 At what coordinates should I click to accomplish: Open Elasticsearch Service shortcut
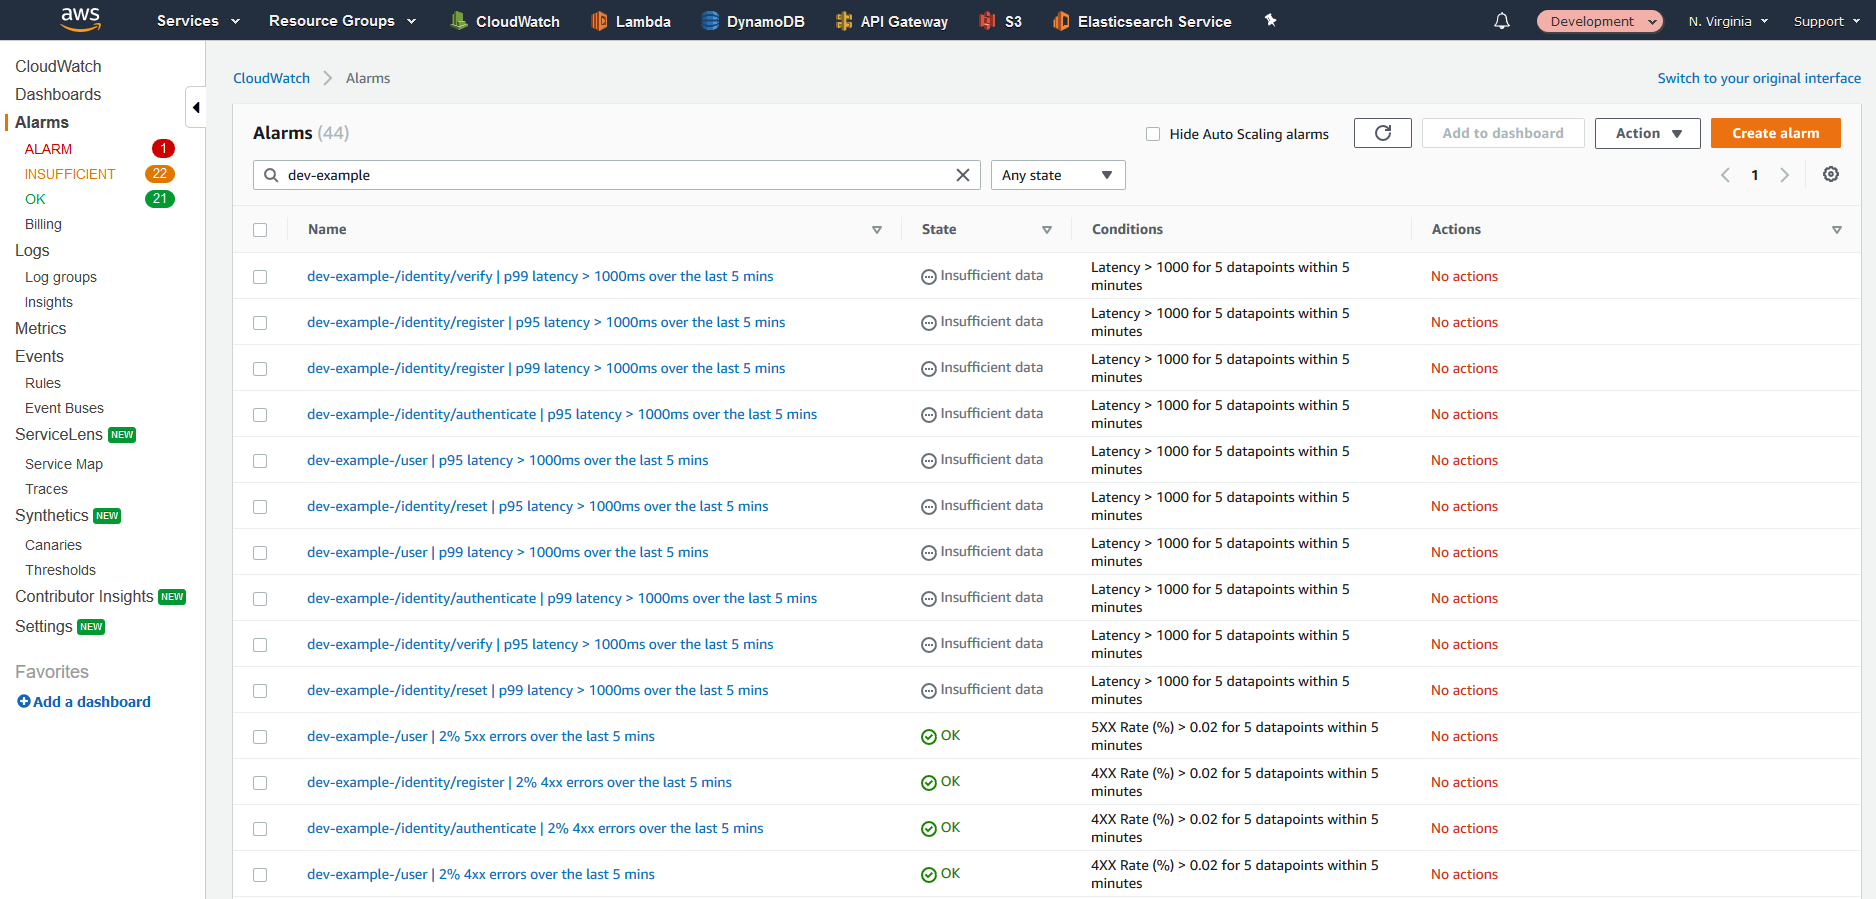pyautogui.click(x=1142, y=21)
